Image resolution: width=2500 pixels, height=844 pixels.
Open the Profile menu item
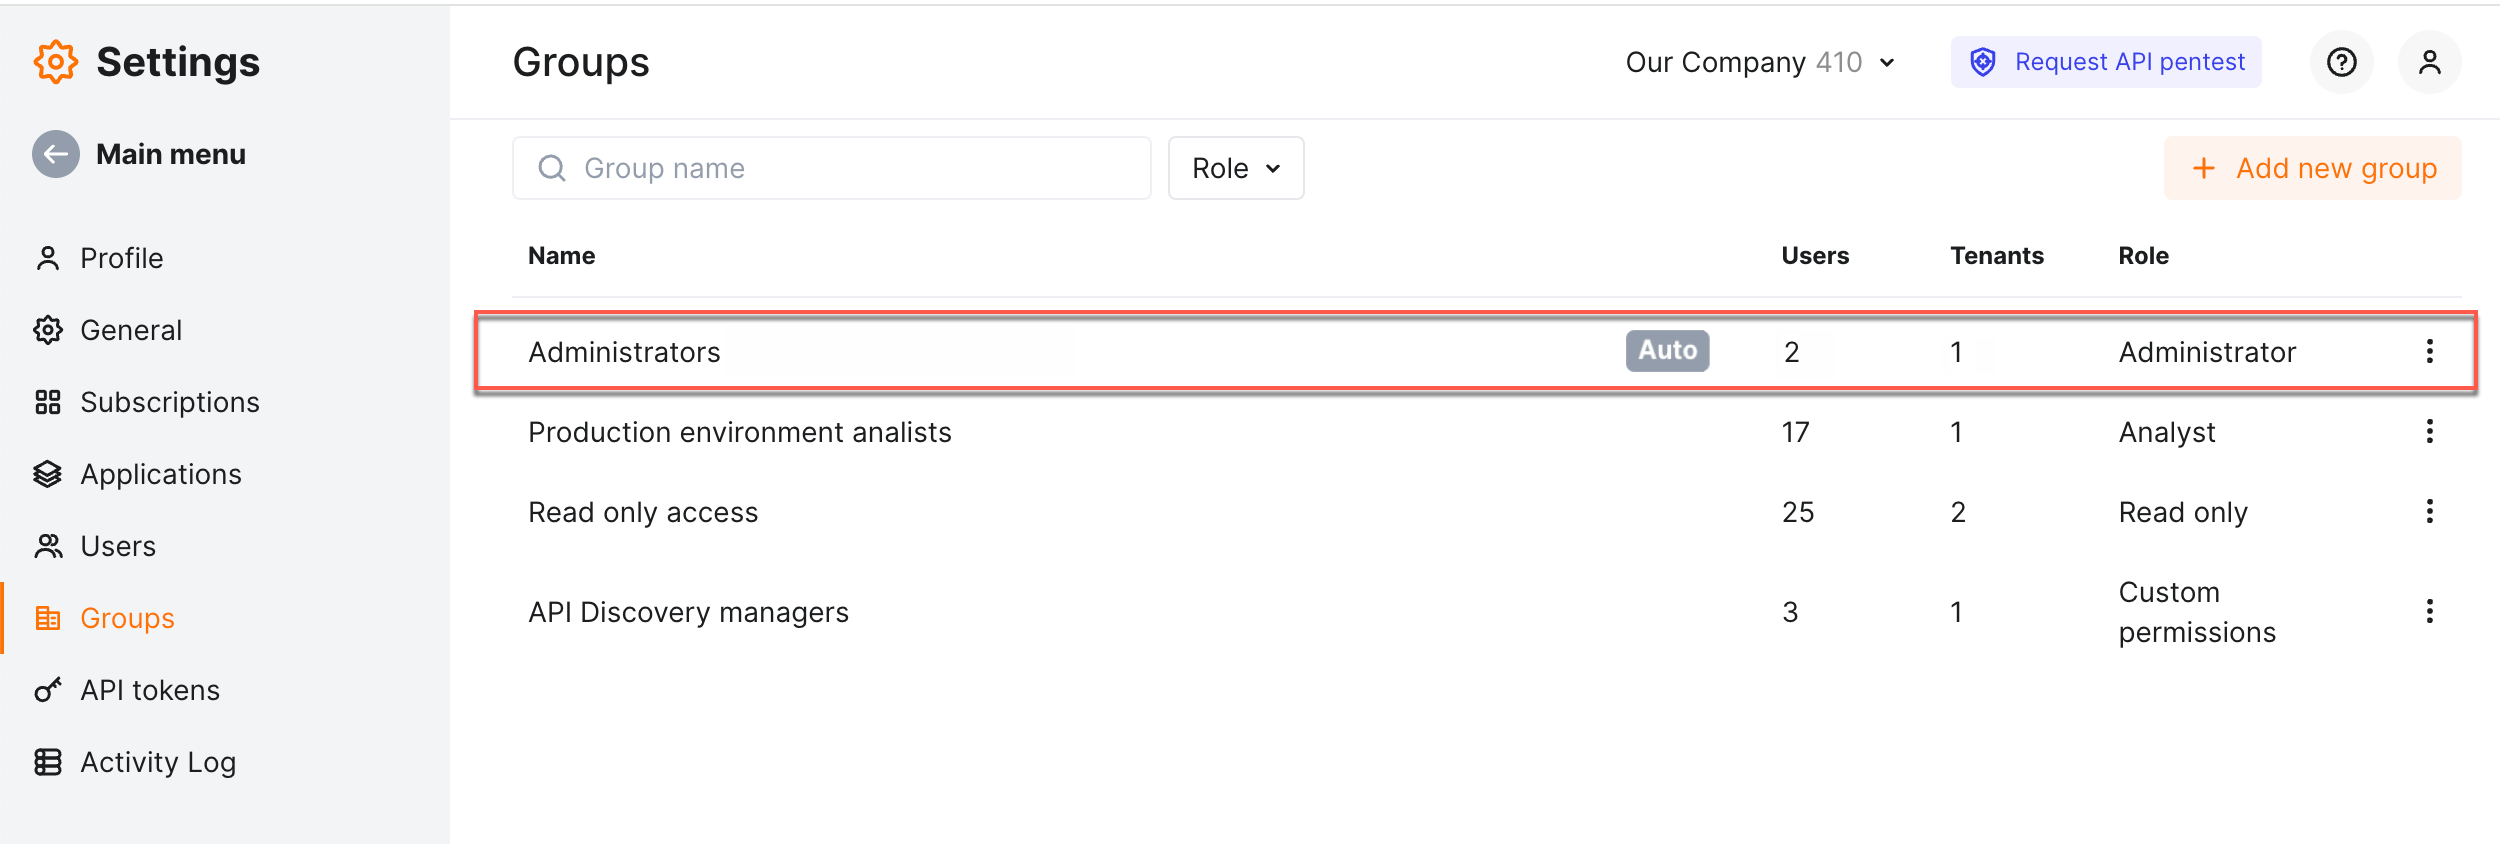tap(121, 258)
